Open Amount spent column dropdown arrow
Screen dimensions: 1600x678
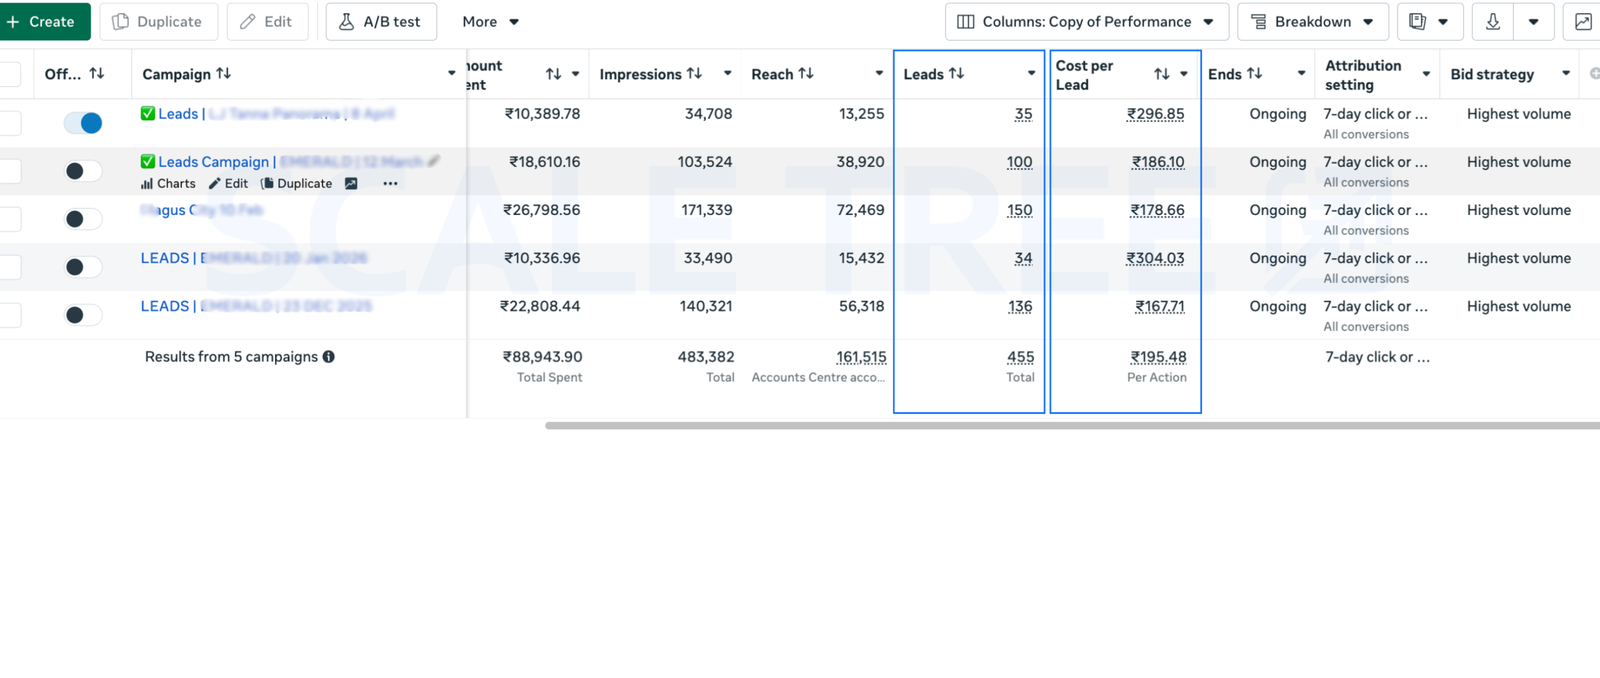[x=575, y=74]
